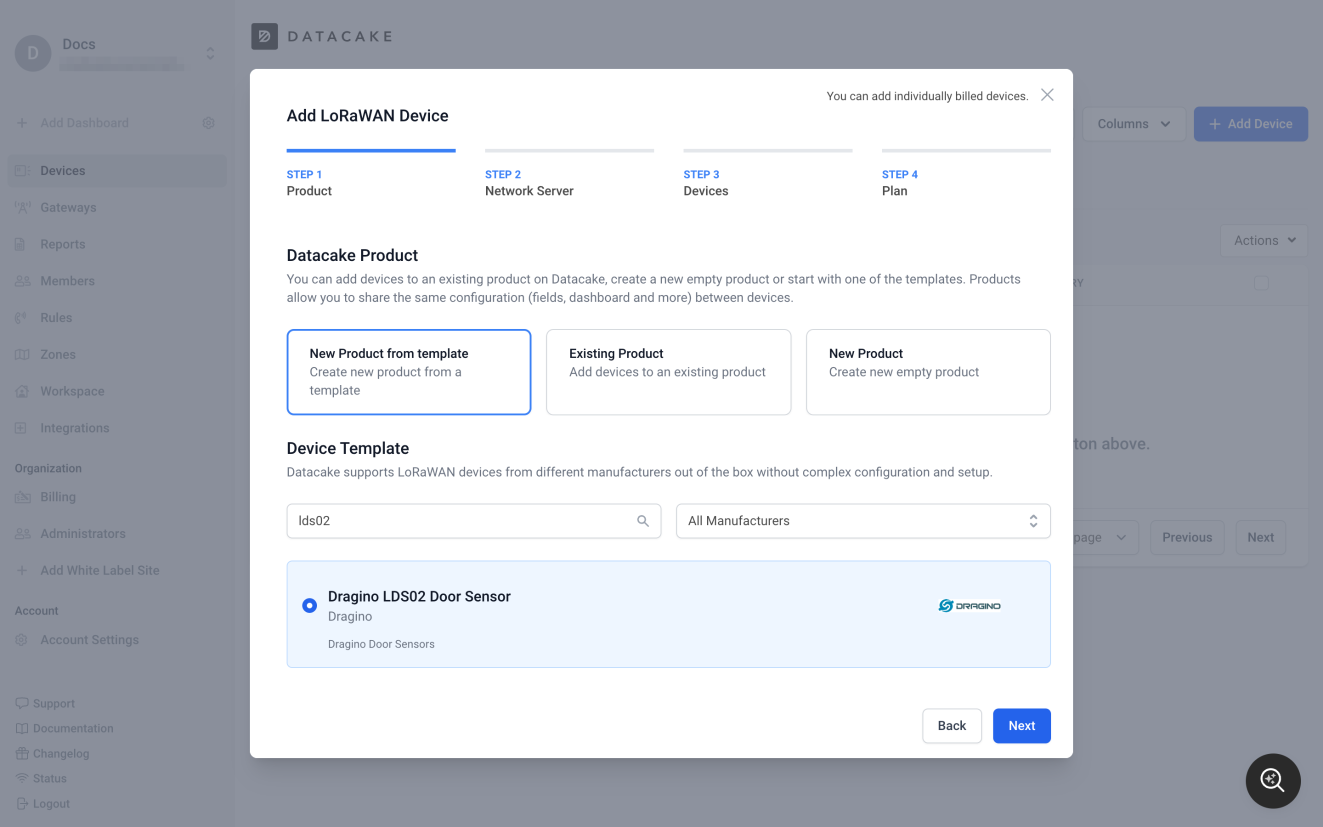Open the All Manufacturers dropdown
The height and width of the screenshot is (827, 1323).
tap(863, 521)
